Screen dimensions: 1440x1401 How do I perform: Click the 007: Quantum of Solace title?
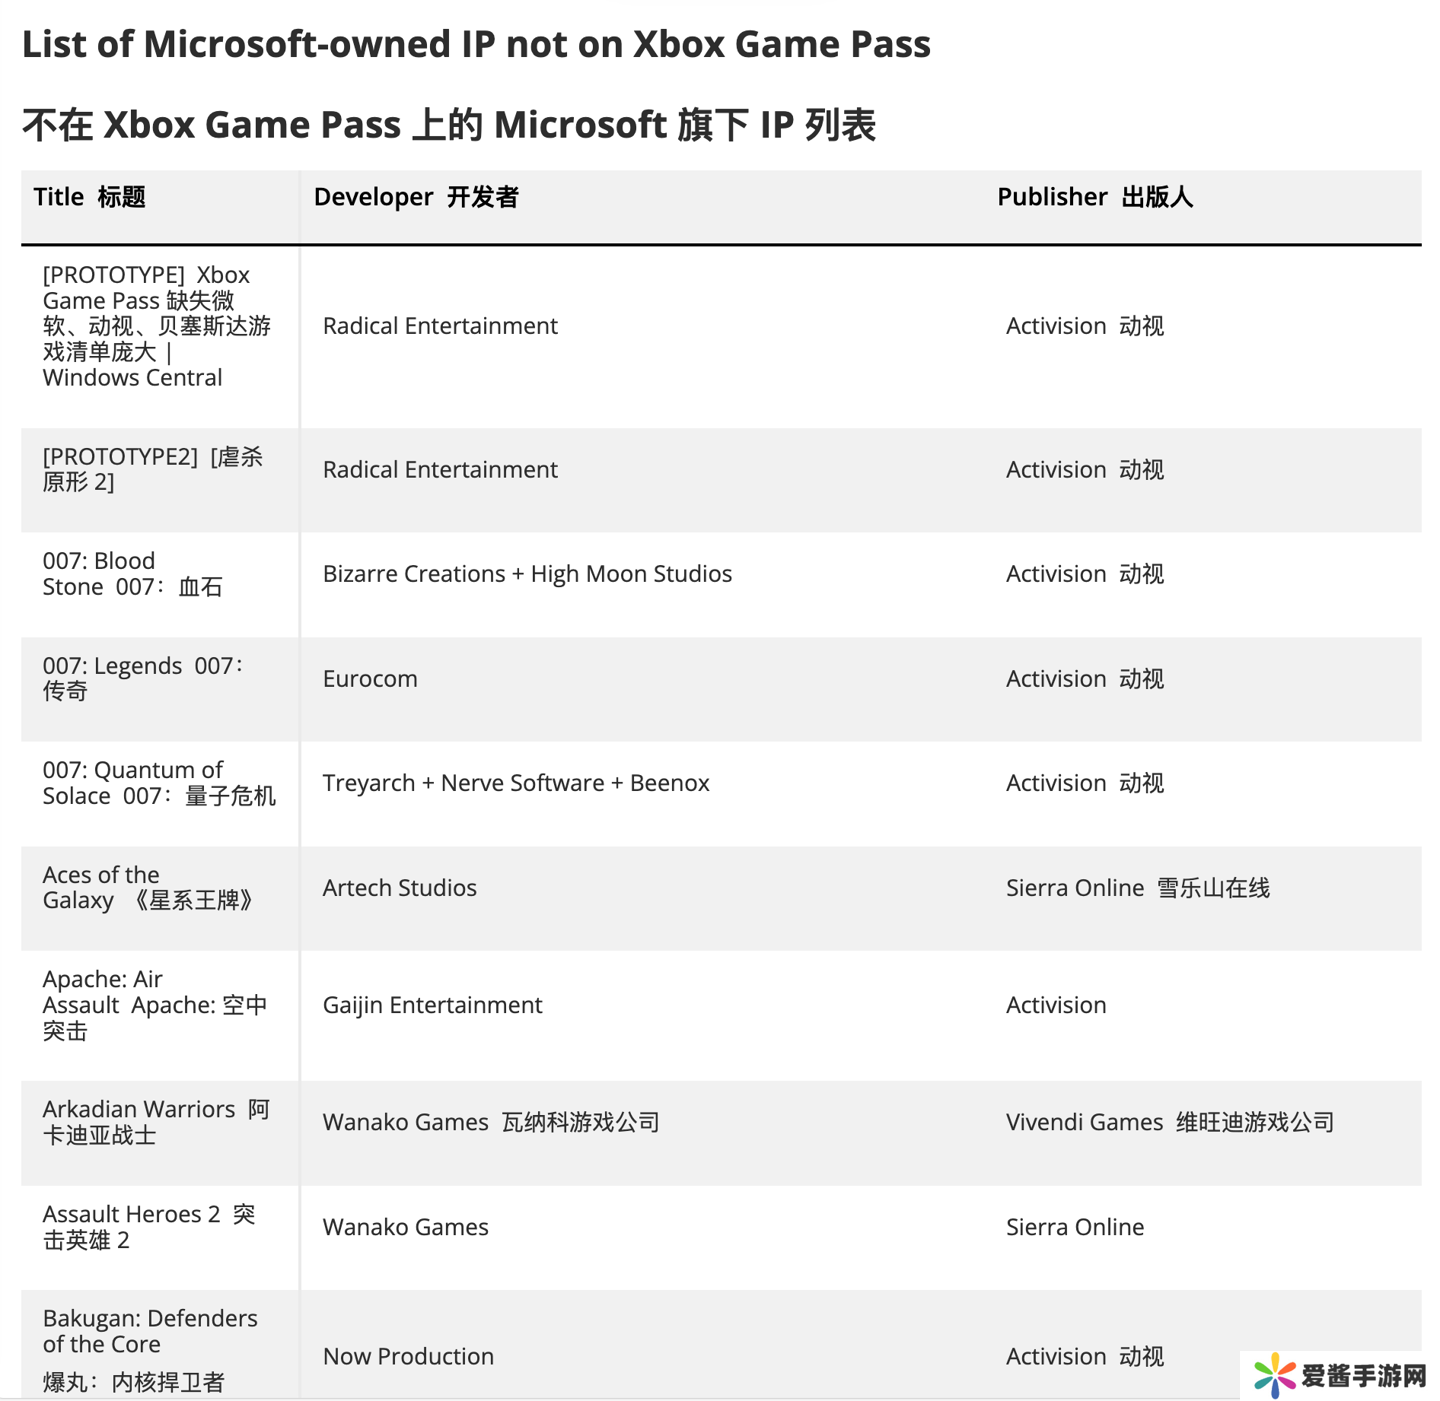tap(158, 783)
